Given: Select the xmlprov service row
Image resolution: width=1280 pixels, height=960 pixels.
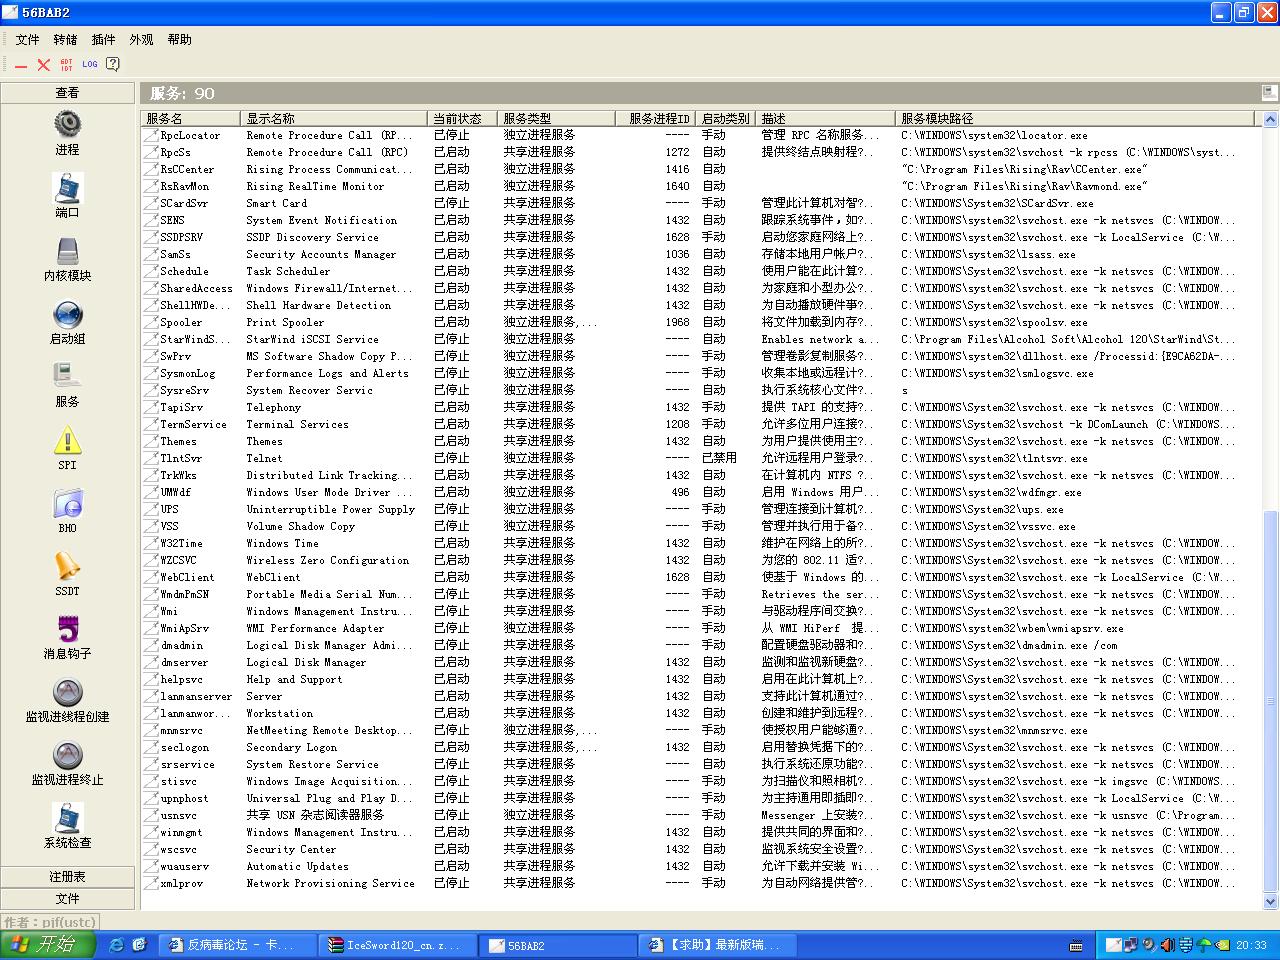Looking at the screenshot, I should [697, 883].
